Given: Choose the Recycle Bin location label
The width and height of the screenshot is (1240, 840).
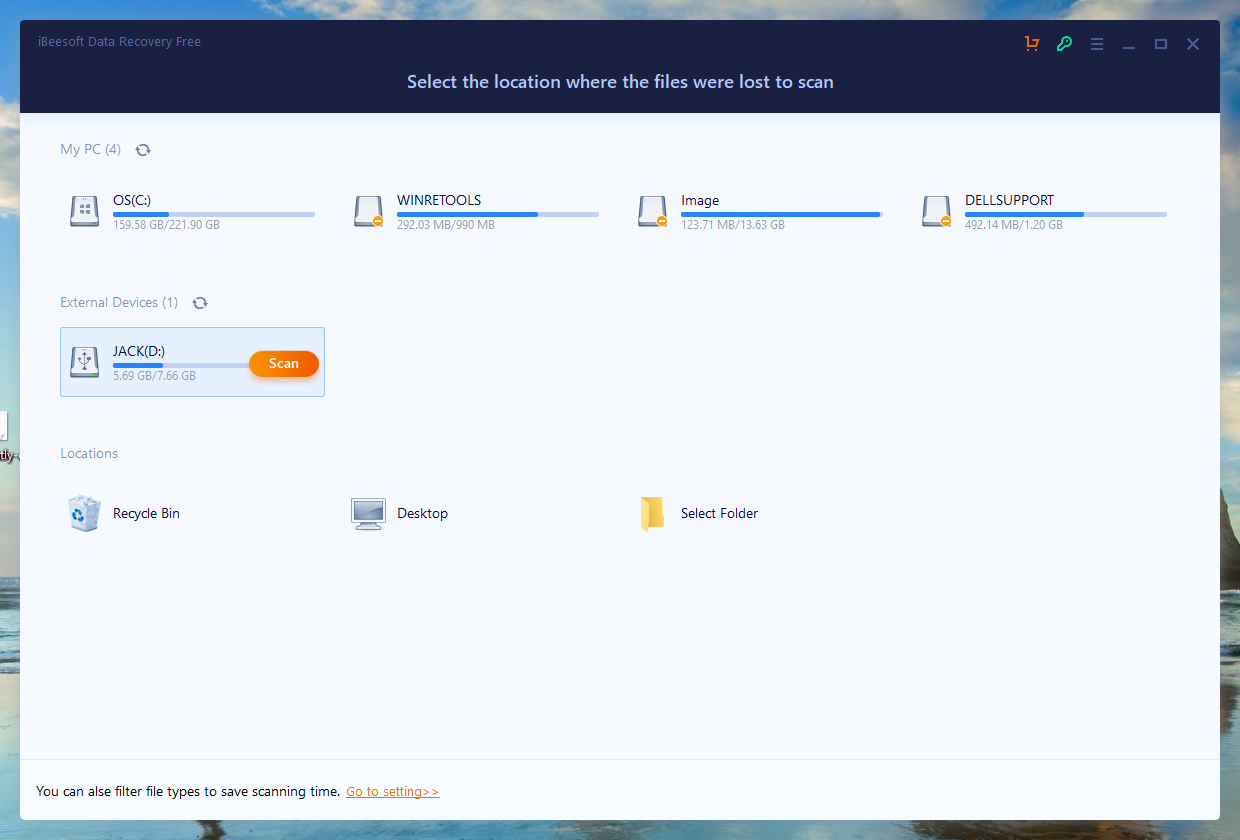Looking at the screenshot, I should pyautogui.click(x=146, y=513).
